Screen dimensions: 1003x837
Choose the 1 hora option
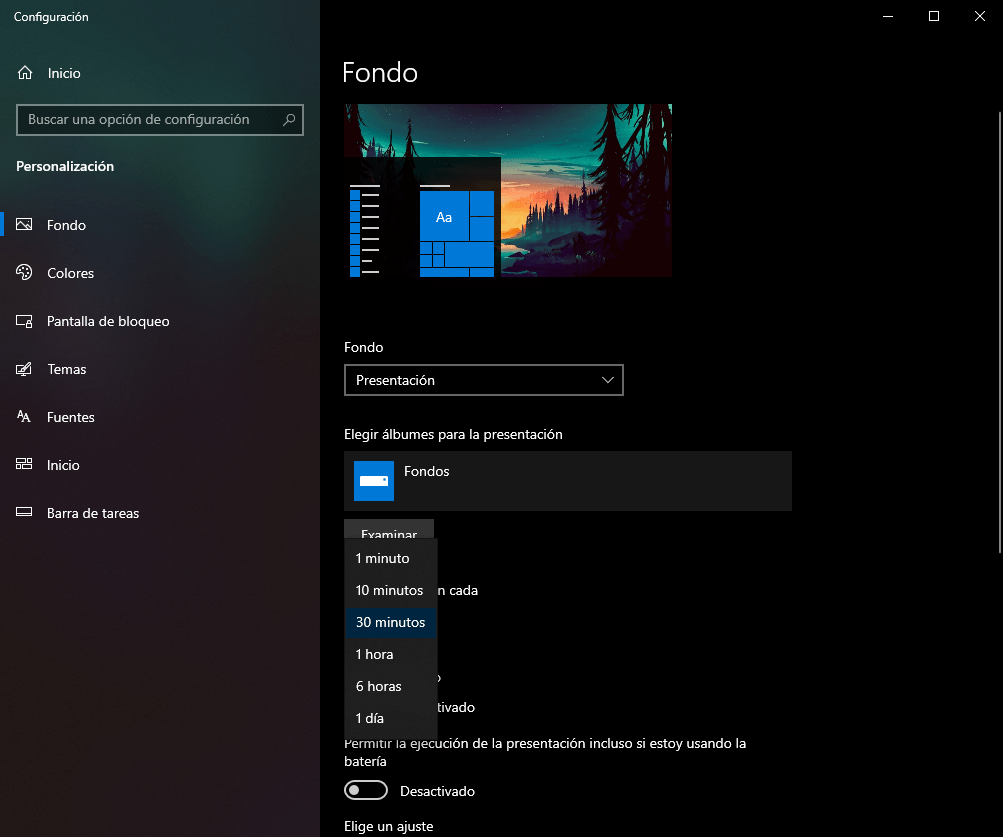pos(374,654)
